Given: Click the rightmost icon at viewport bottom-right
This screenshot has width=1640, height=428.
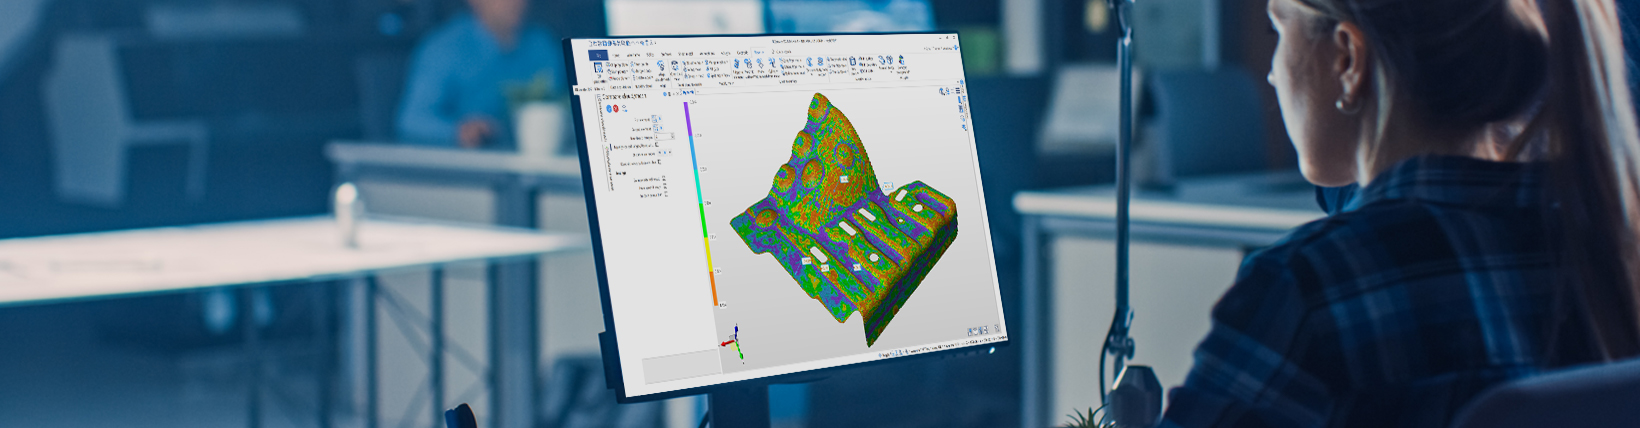Looking at the screenshot, I should pos(996,329).
